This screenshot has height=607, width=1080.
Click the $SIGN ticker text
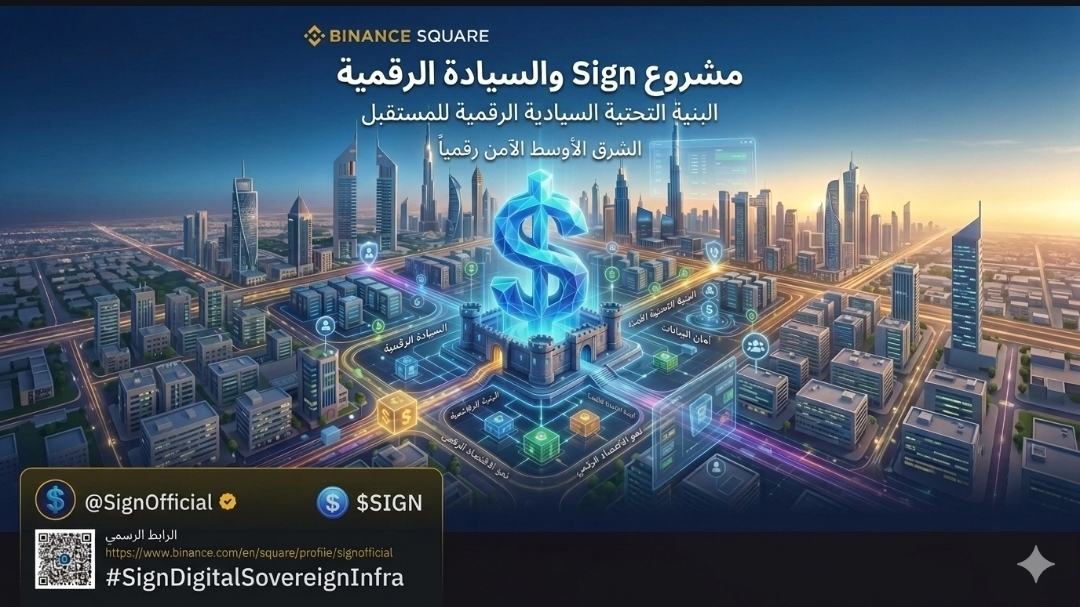point(389,503)
